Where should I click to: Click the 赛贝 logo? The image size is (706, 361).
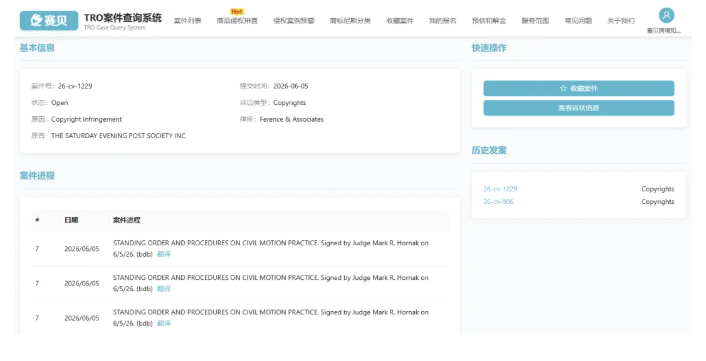[x=49, y=21]
